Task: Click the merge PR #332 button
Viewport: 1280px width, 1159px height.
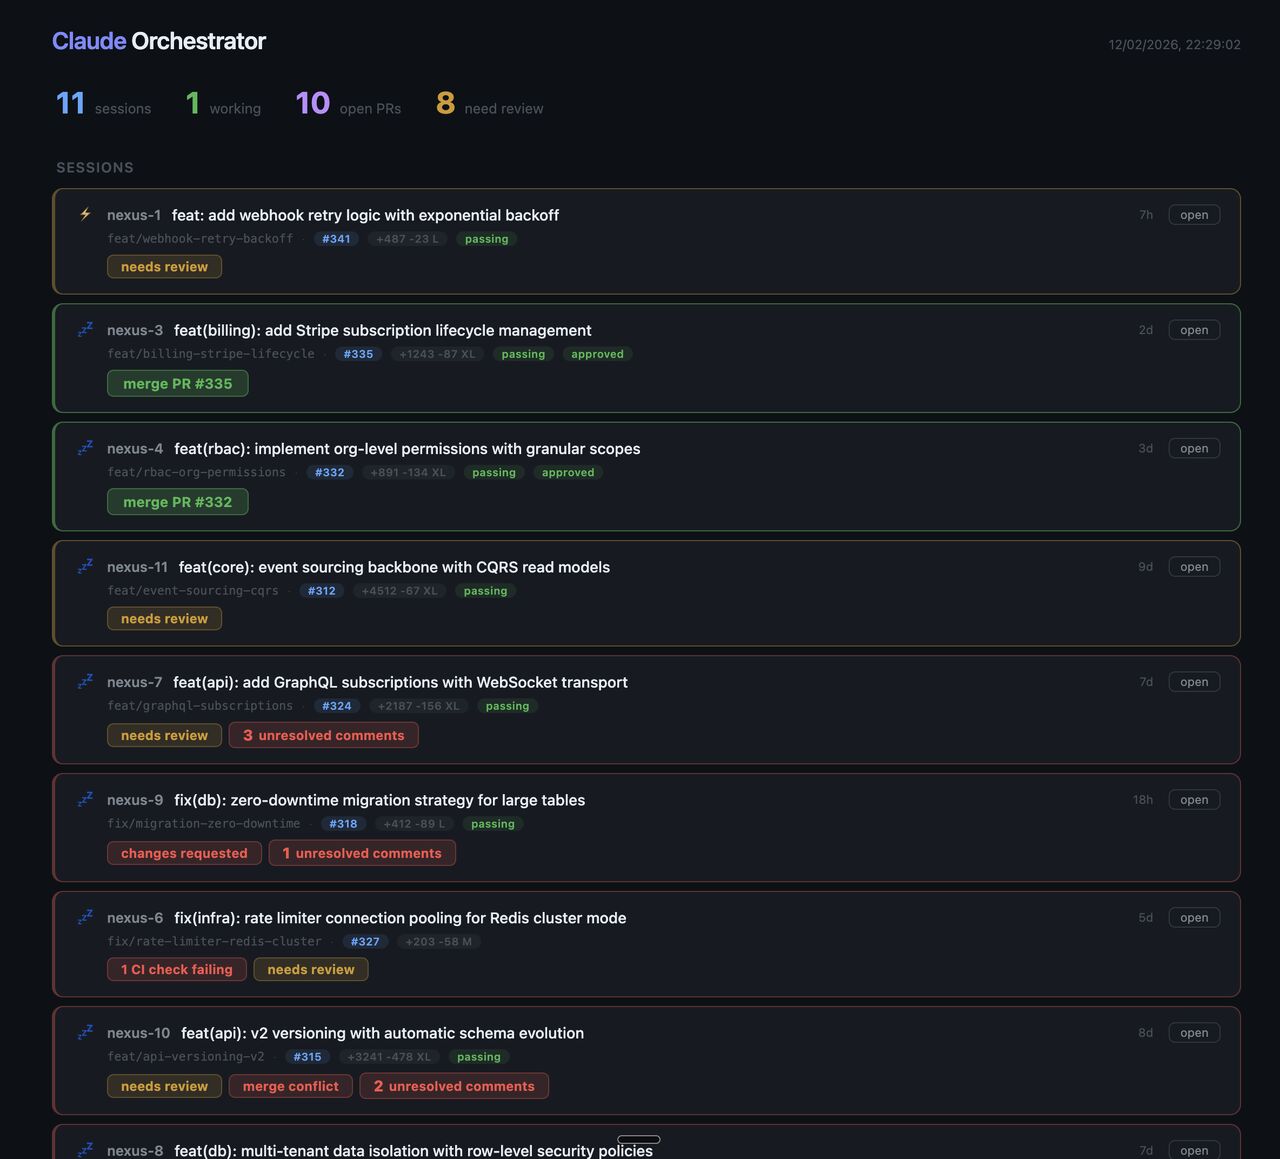Action: pos(178,502)
